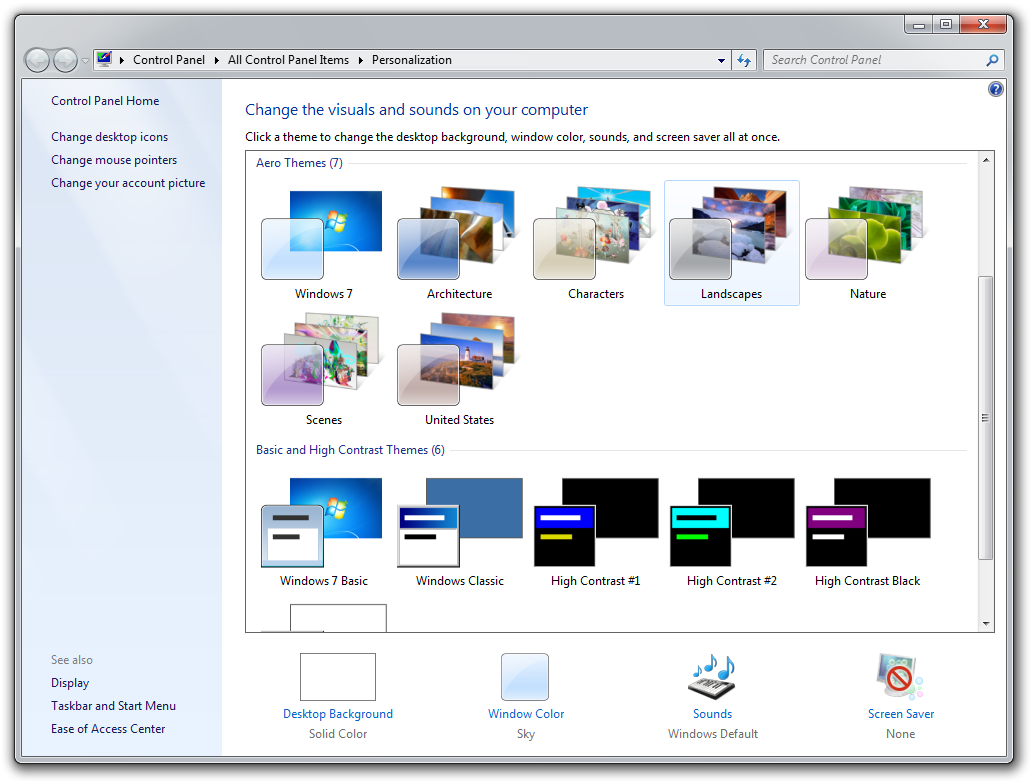Click the Personalization icon in the address bar
Image resolution: width=1032 pixels, height=782 pixels.
click(x=103, y=59)
